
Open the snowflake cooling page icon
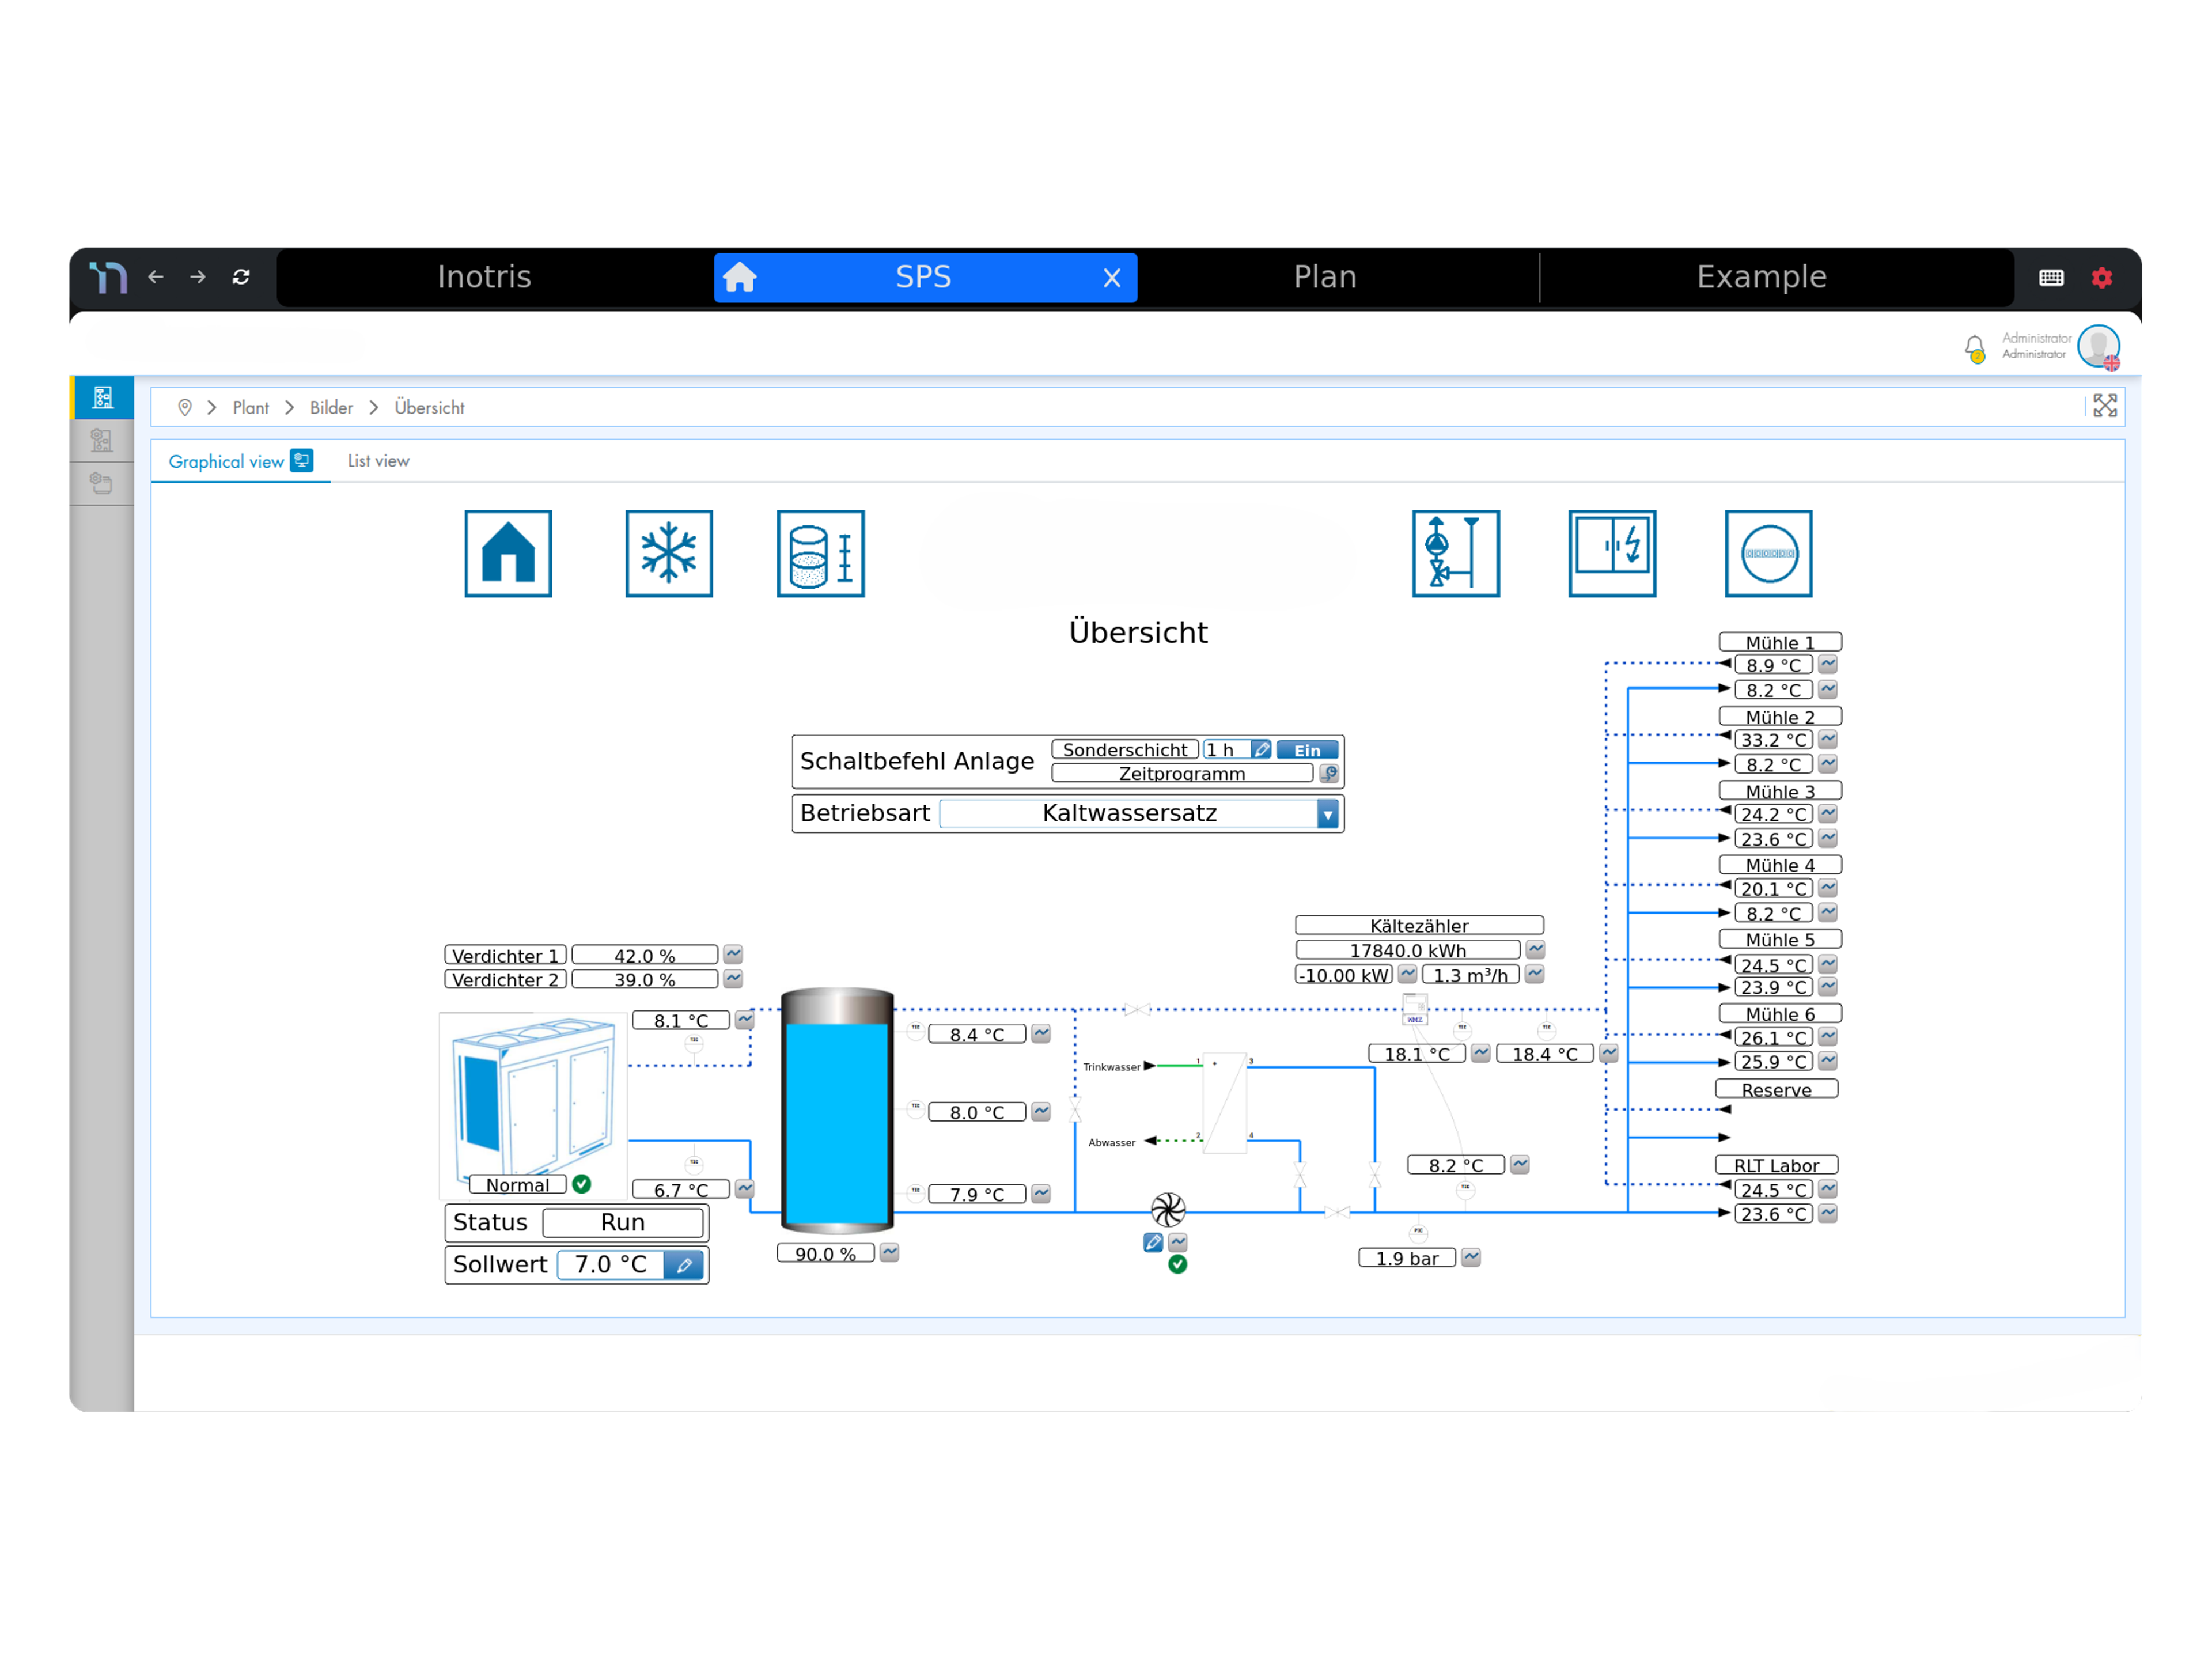click(669, 554)
